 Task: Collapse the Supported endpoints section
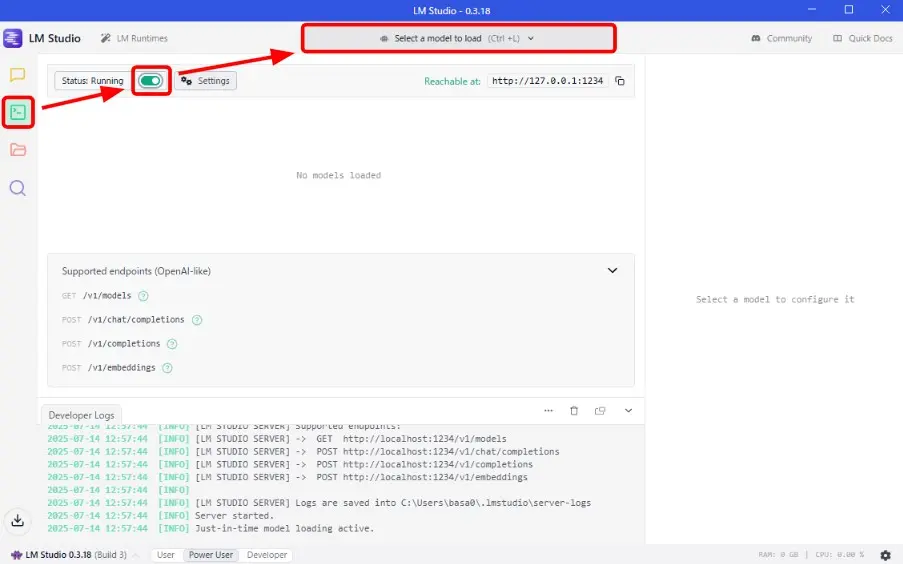tap(612, 270)
